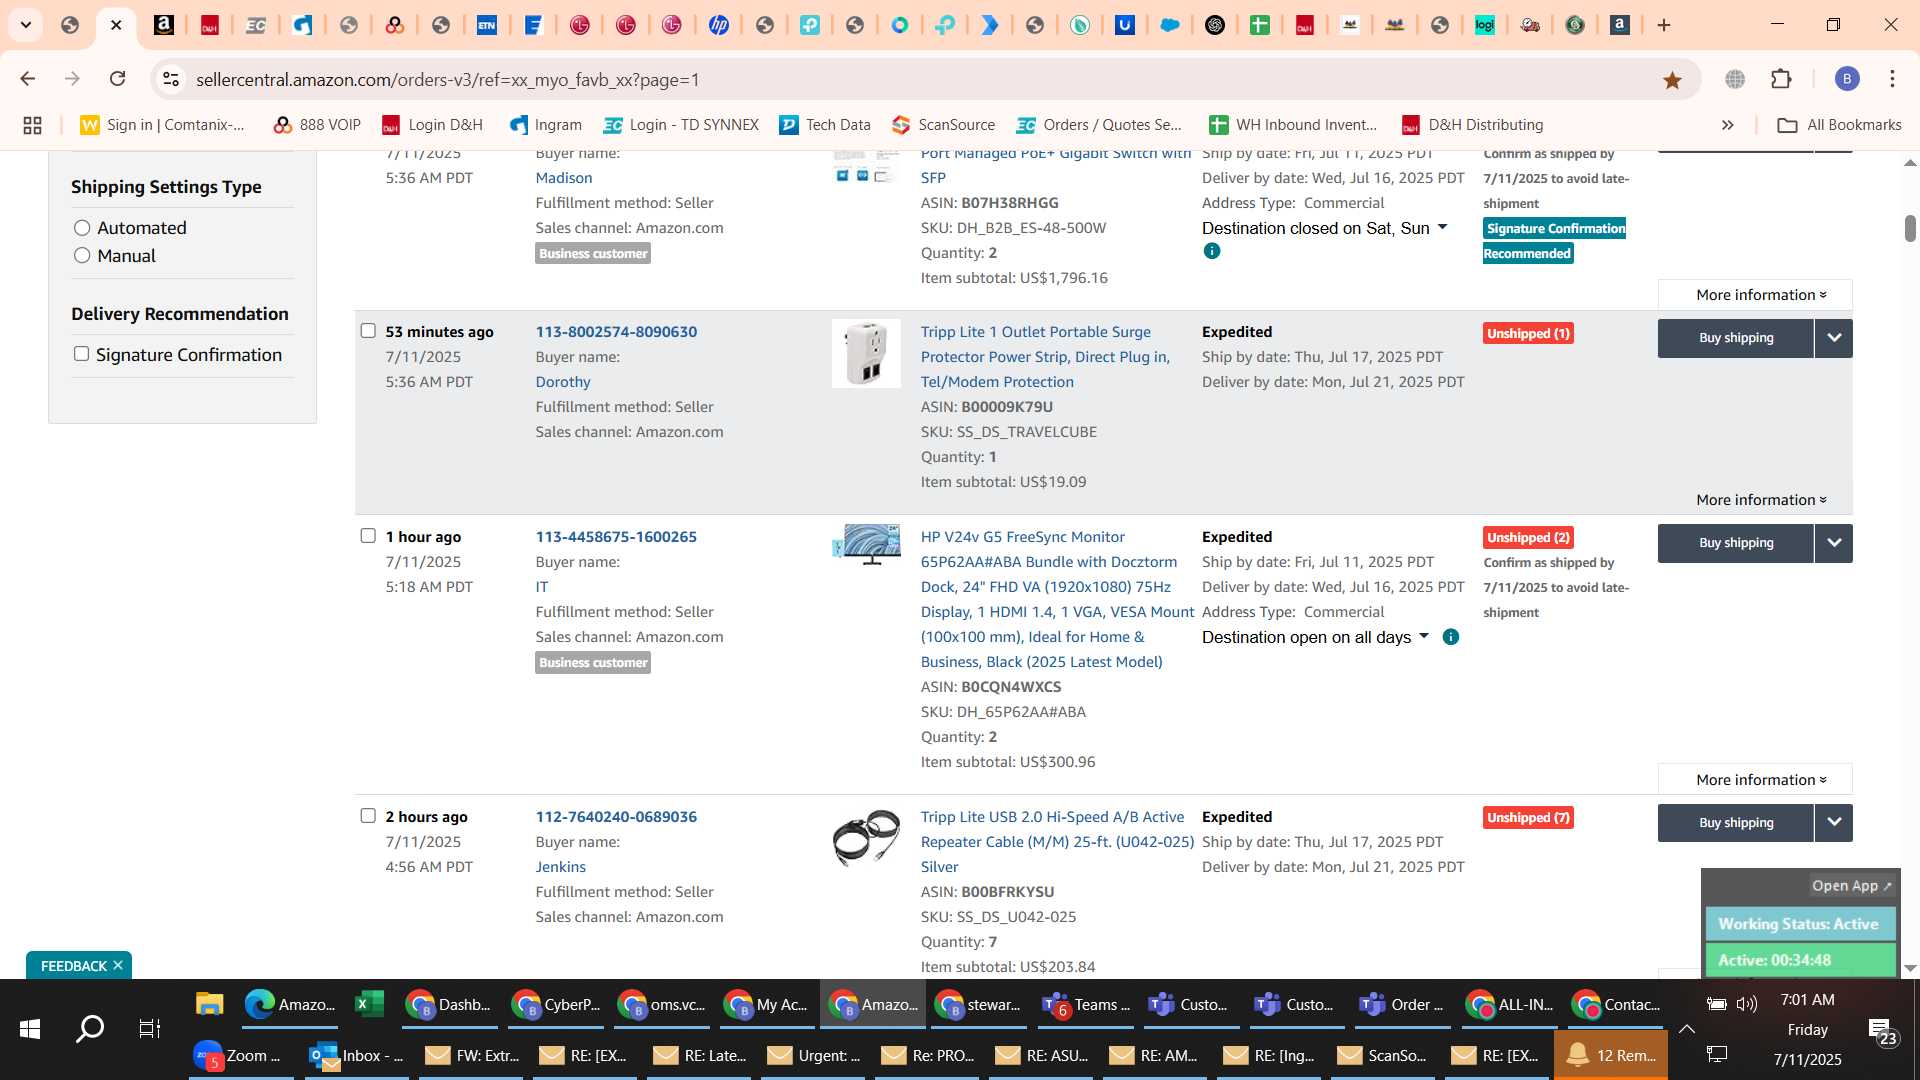Screen dimensions: 1920x1080
Task: Open order 112-7640240-0689036
Action: tap(616, 817)
